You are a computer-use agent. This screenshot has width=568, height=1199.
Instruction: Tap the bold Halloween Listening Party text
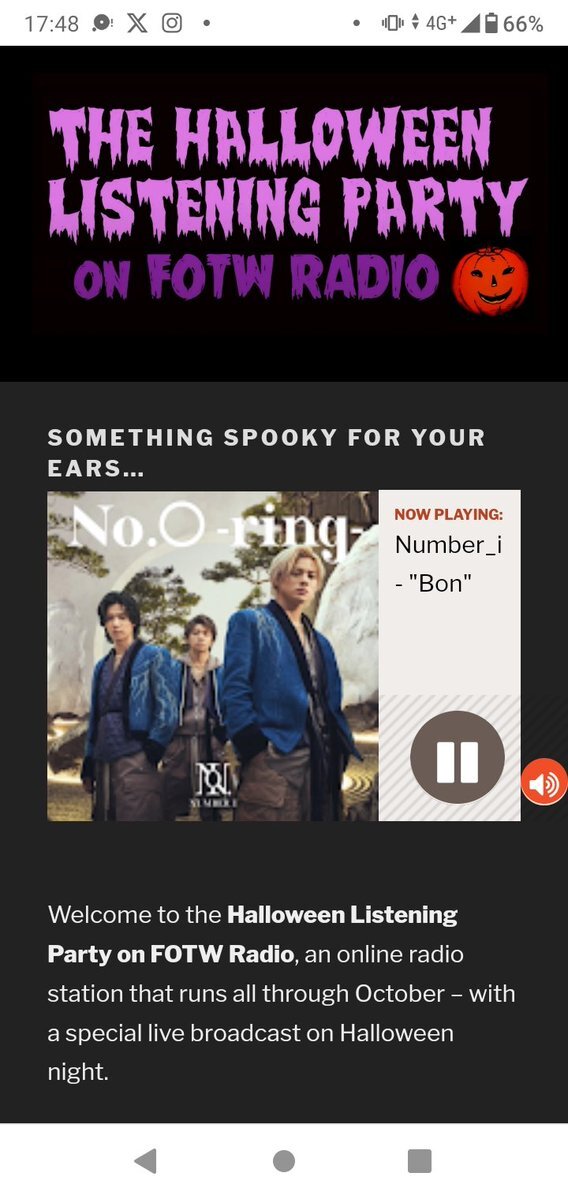click(252, 934)
